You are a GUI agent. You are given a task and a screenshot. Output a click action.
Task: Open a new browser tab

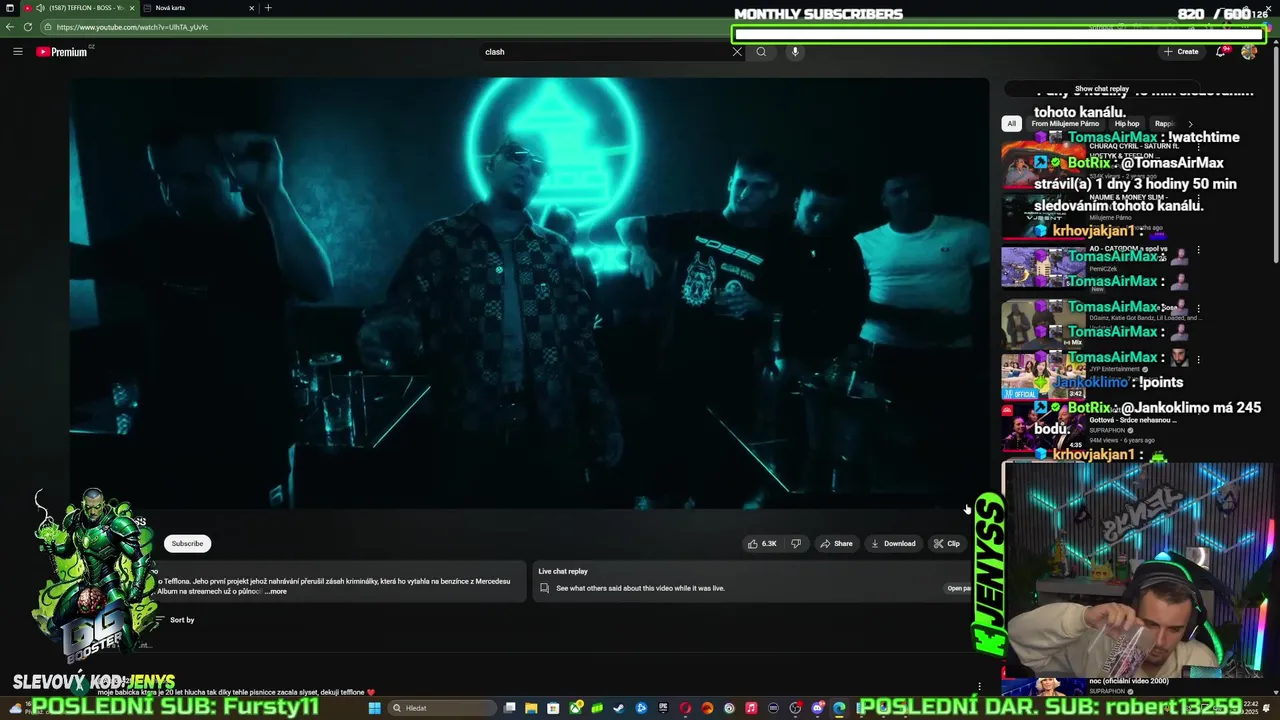pyautogui.click(x=268, y=8)
